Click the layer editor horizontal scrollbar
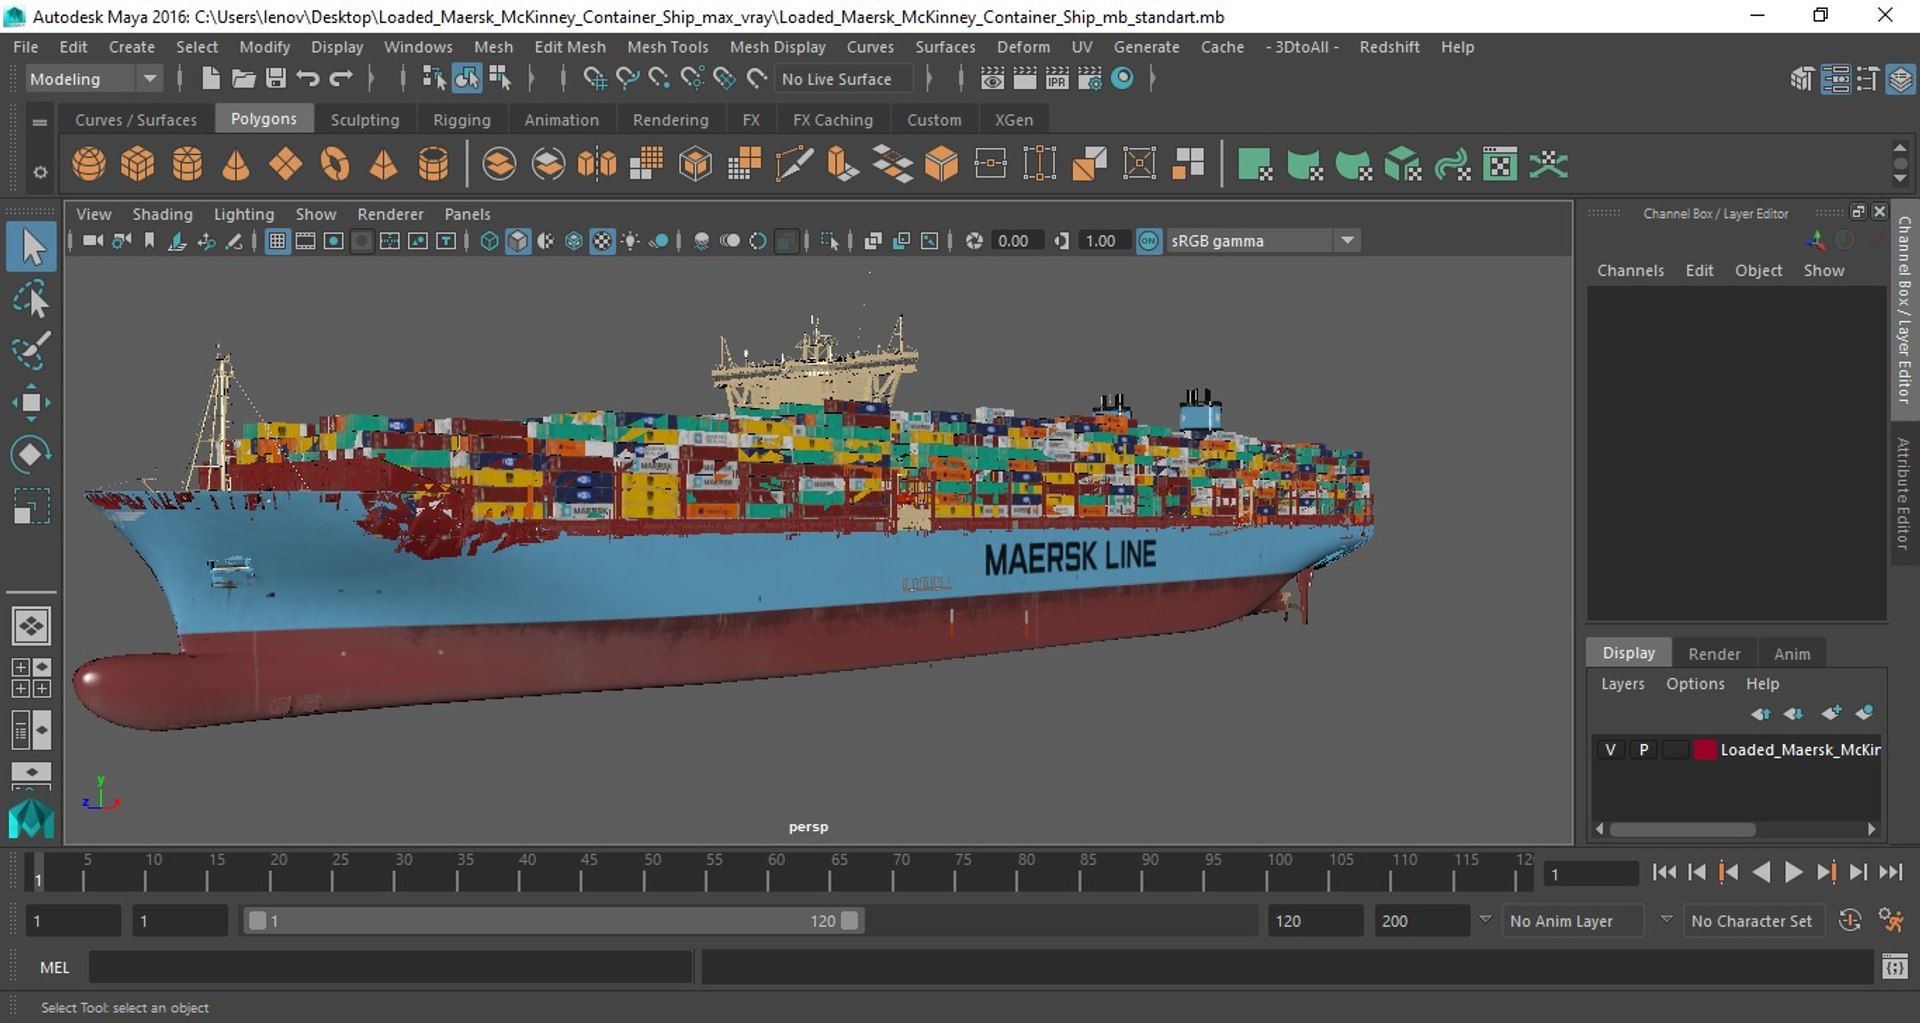Screen dimensions: 1920x1023 coord(1683,829)
